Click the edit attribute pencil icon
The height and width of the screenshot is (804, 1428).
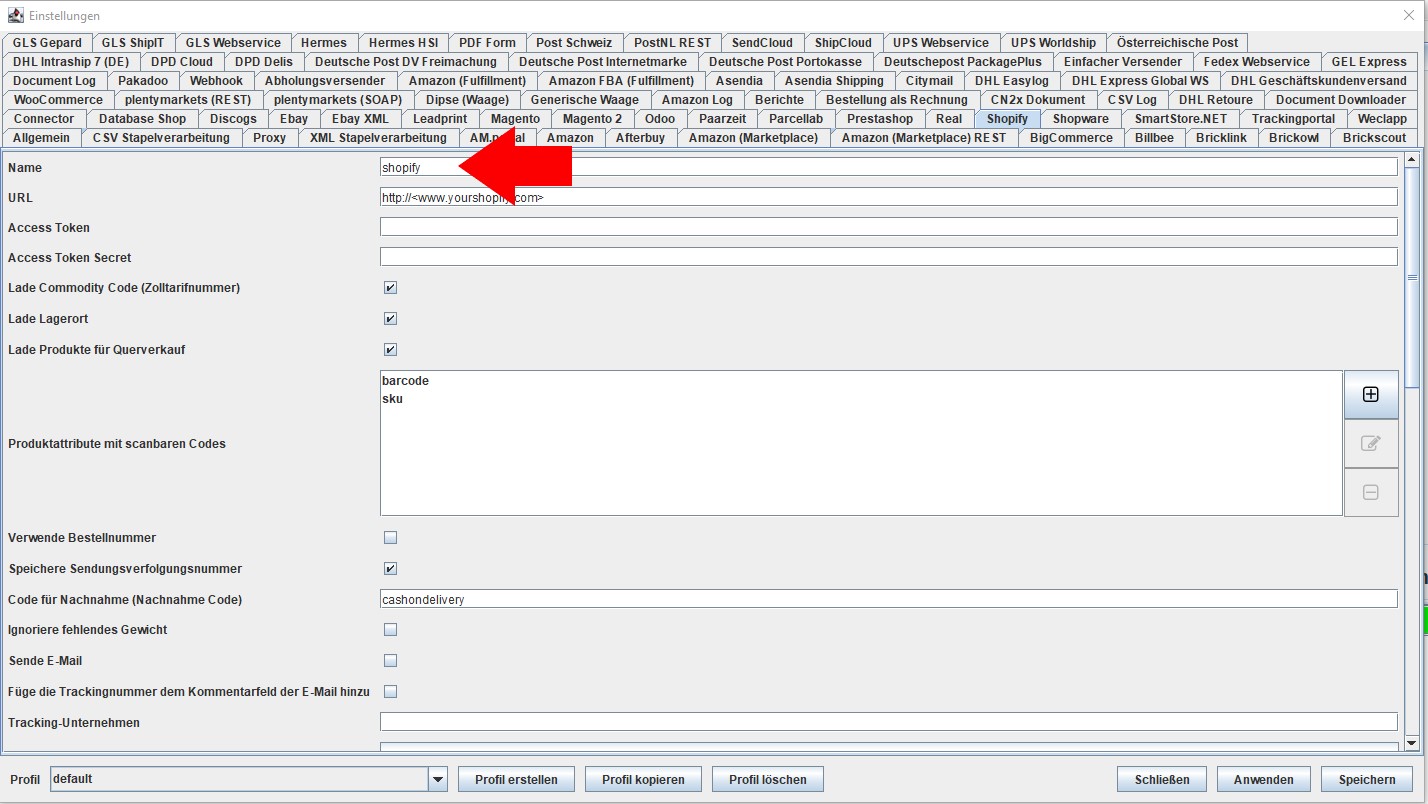click(1371, 443)
